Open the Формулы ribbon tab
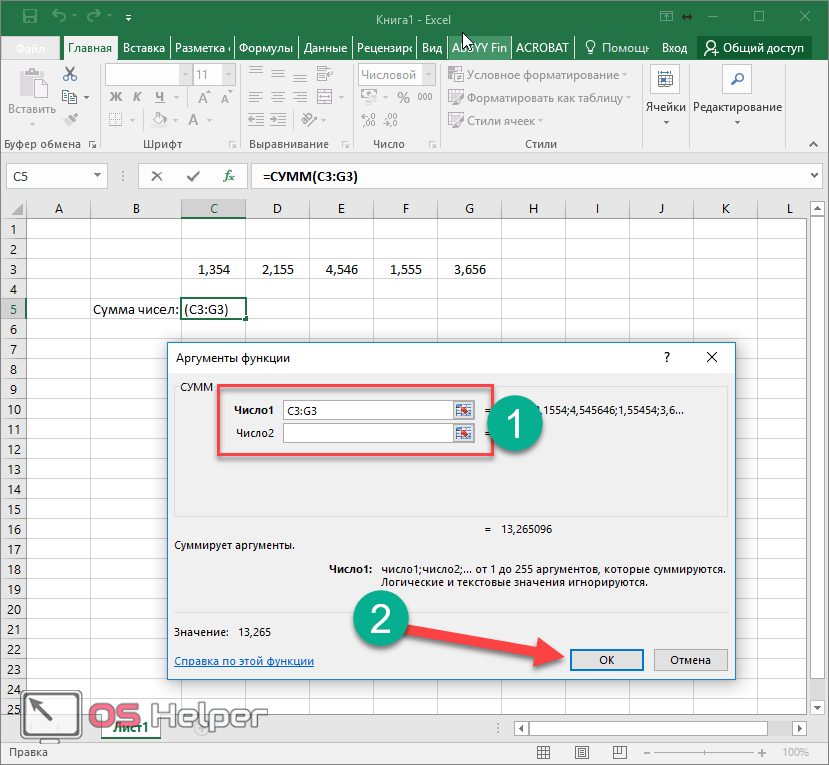Image resolution: width=829 pixels, height=765 pixels. [266, 48]
